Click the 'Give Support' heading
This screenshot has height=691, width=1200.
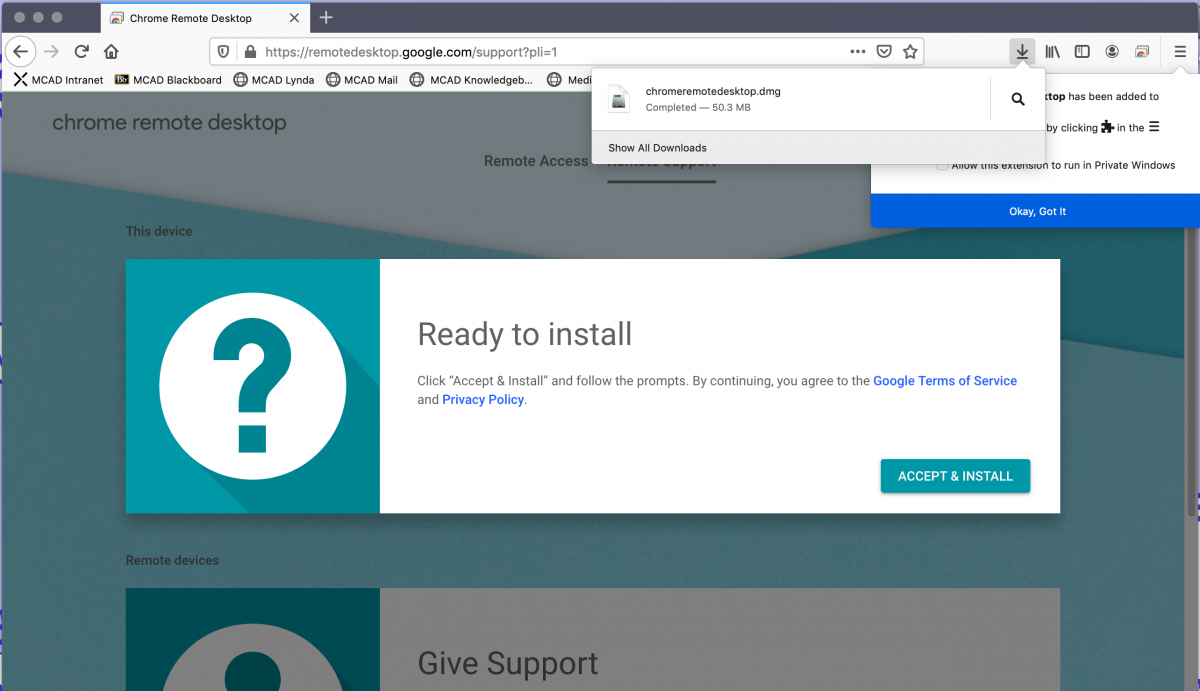click(x=508, y=663)
